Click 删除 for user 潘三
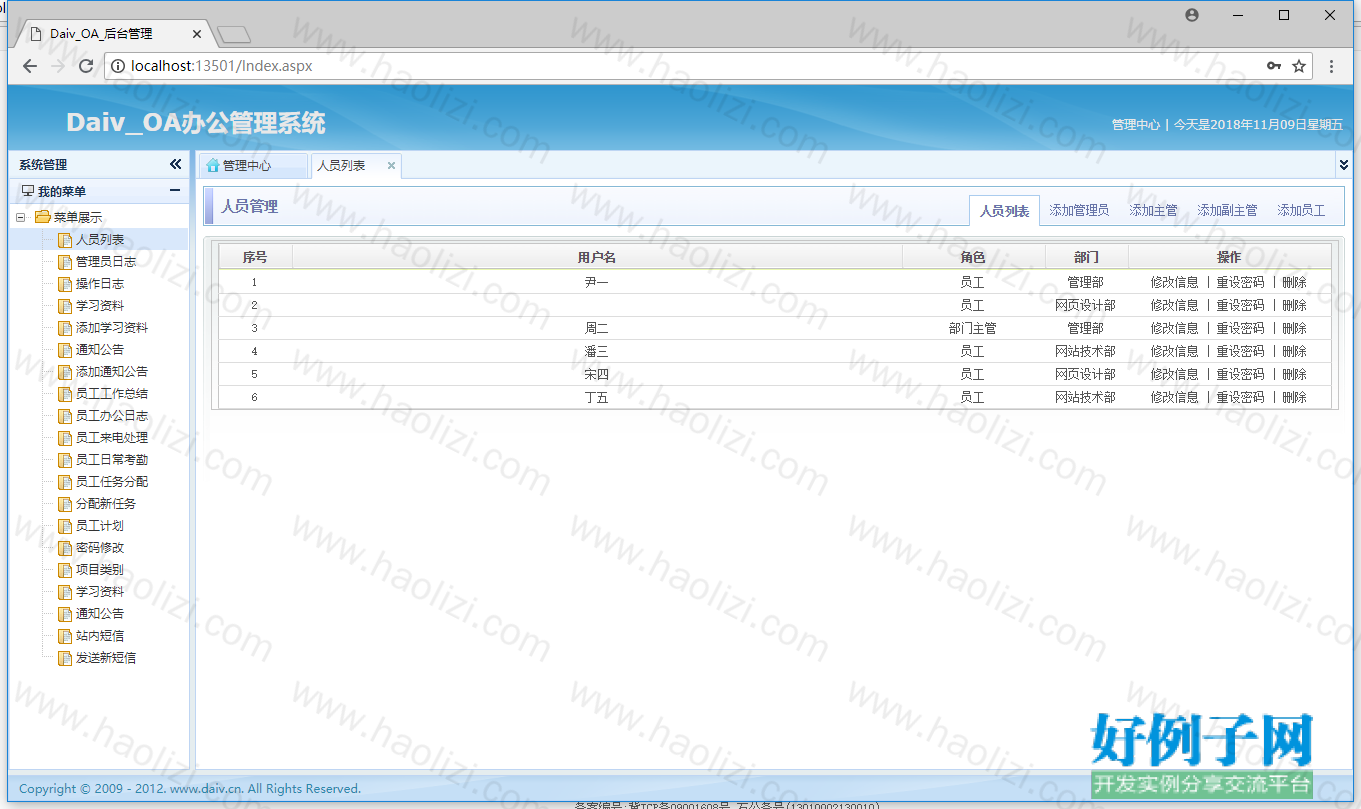 [1294, 351]
